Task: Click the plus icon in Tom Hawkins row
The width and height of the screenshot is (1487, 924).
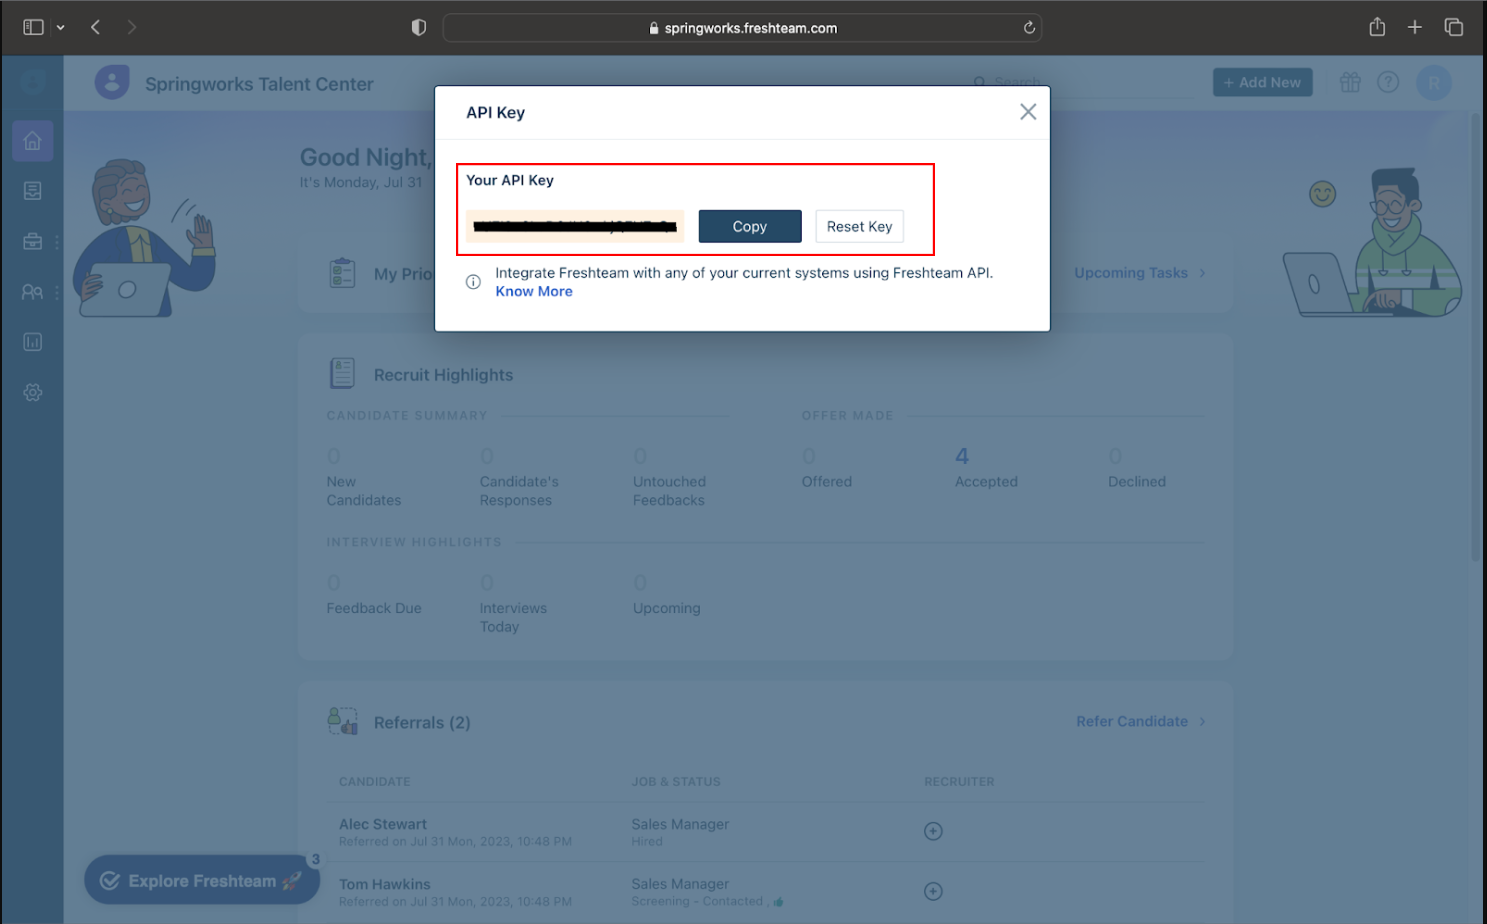Action: point(933,891)
